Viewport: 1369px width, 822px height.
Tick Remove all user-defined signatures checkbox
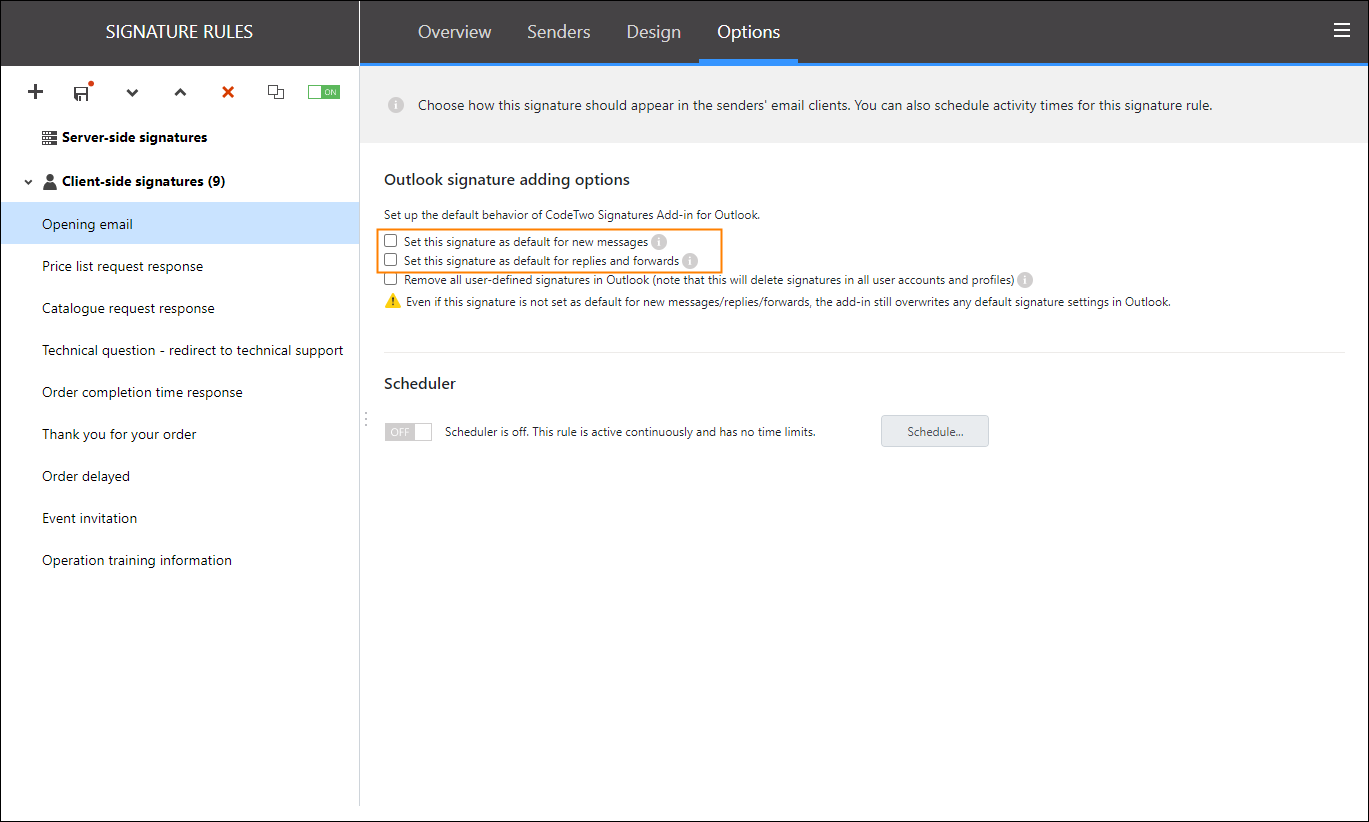(x=391, y=280)
